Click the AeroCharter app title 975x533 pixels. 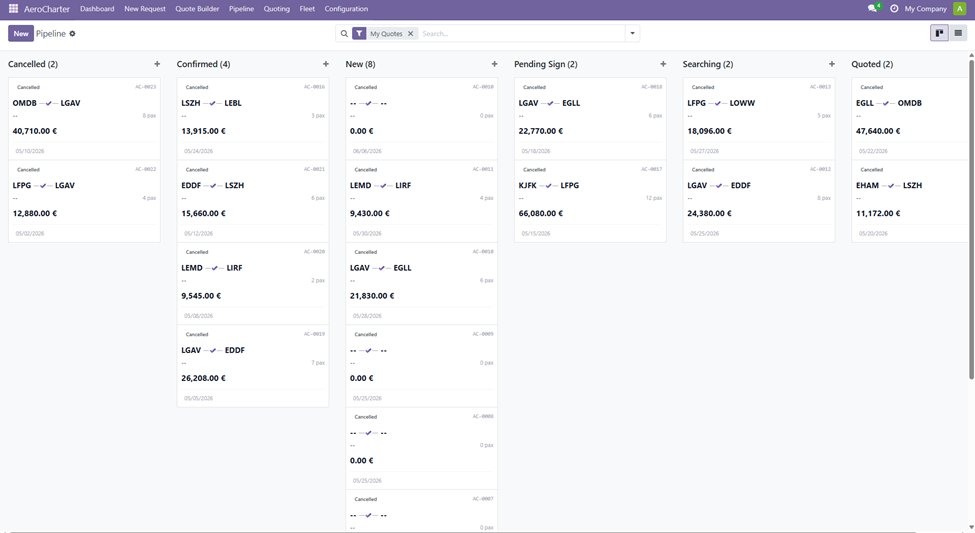click(47, 9)
